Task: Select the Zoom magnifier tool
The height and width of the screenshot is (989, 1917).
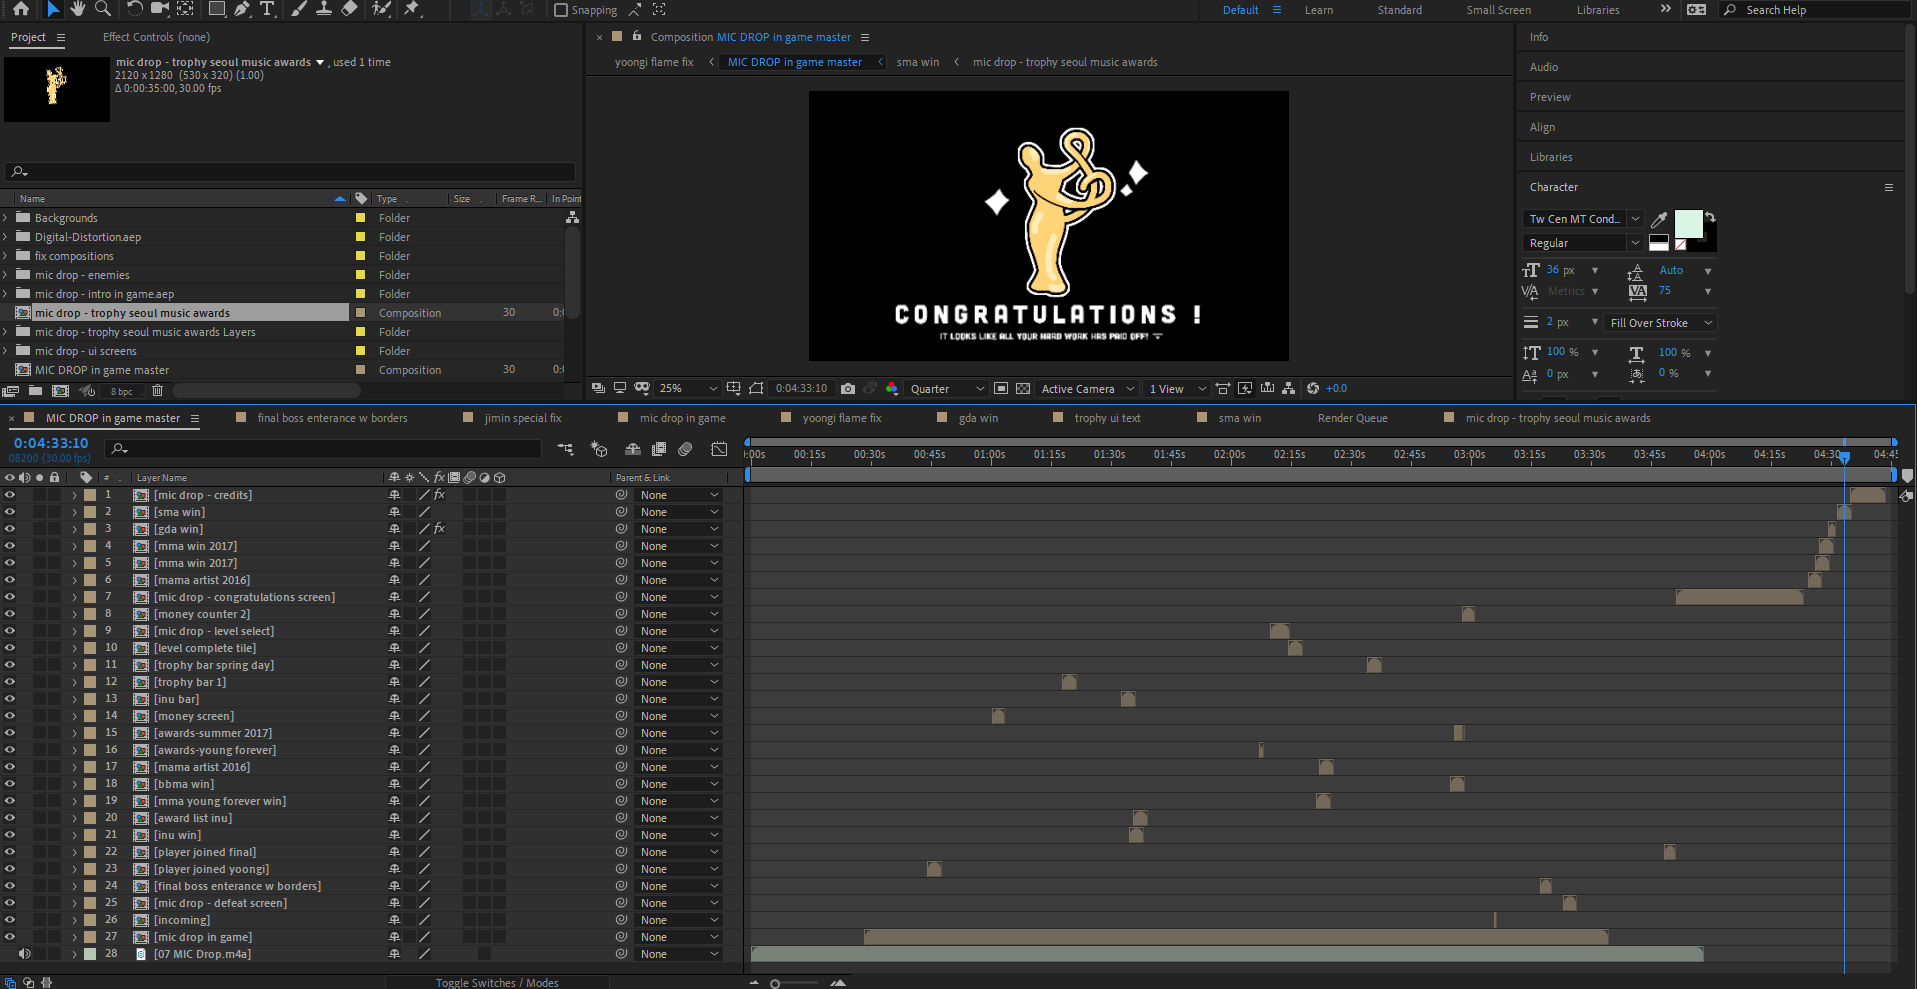Action: 102,9
